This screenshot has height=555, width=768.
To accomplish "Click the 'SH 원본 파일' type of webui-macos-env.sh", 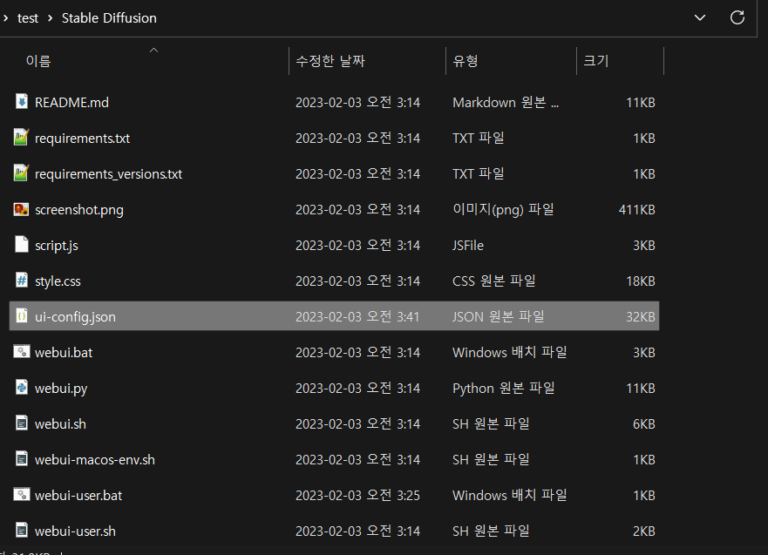I will pos(491,460).
